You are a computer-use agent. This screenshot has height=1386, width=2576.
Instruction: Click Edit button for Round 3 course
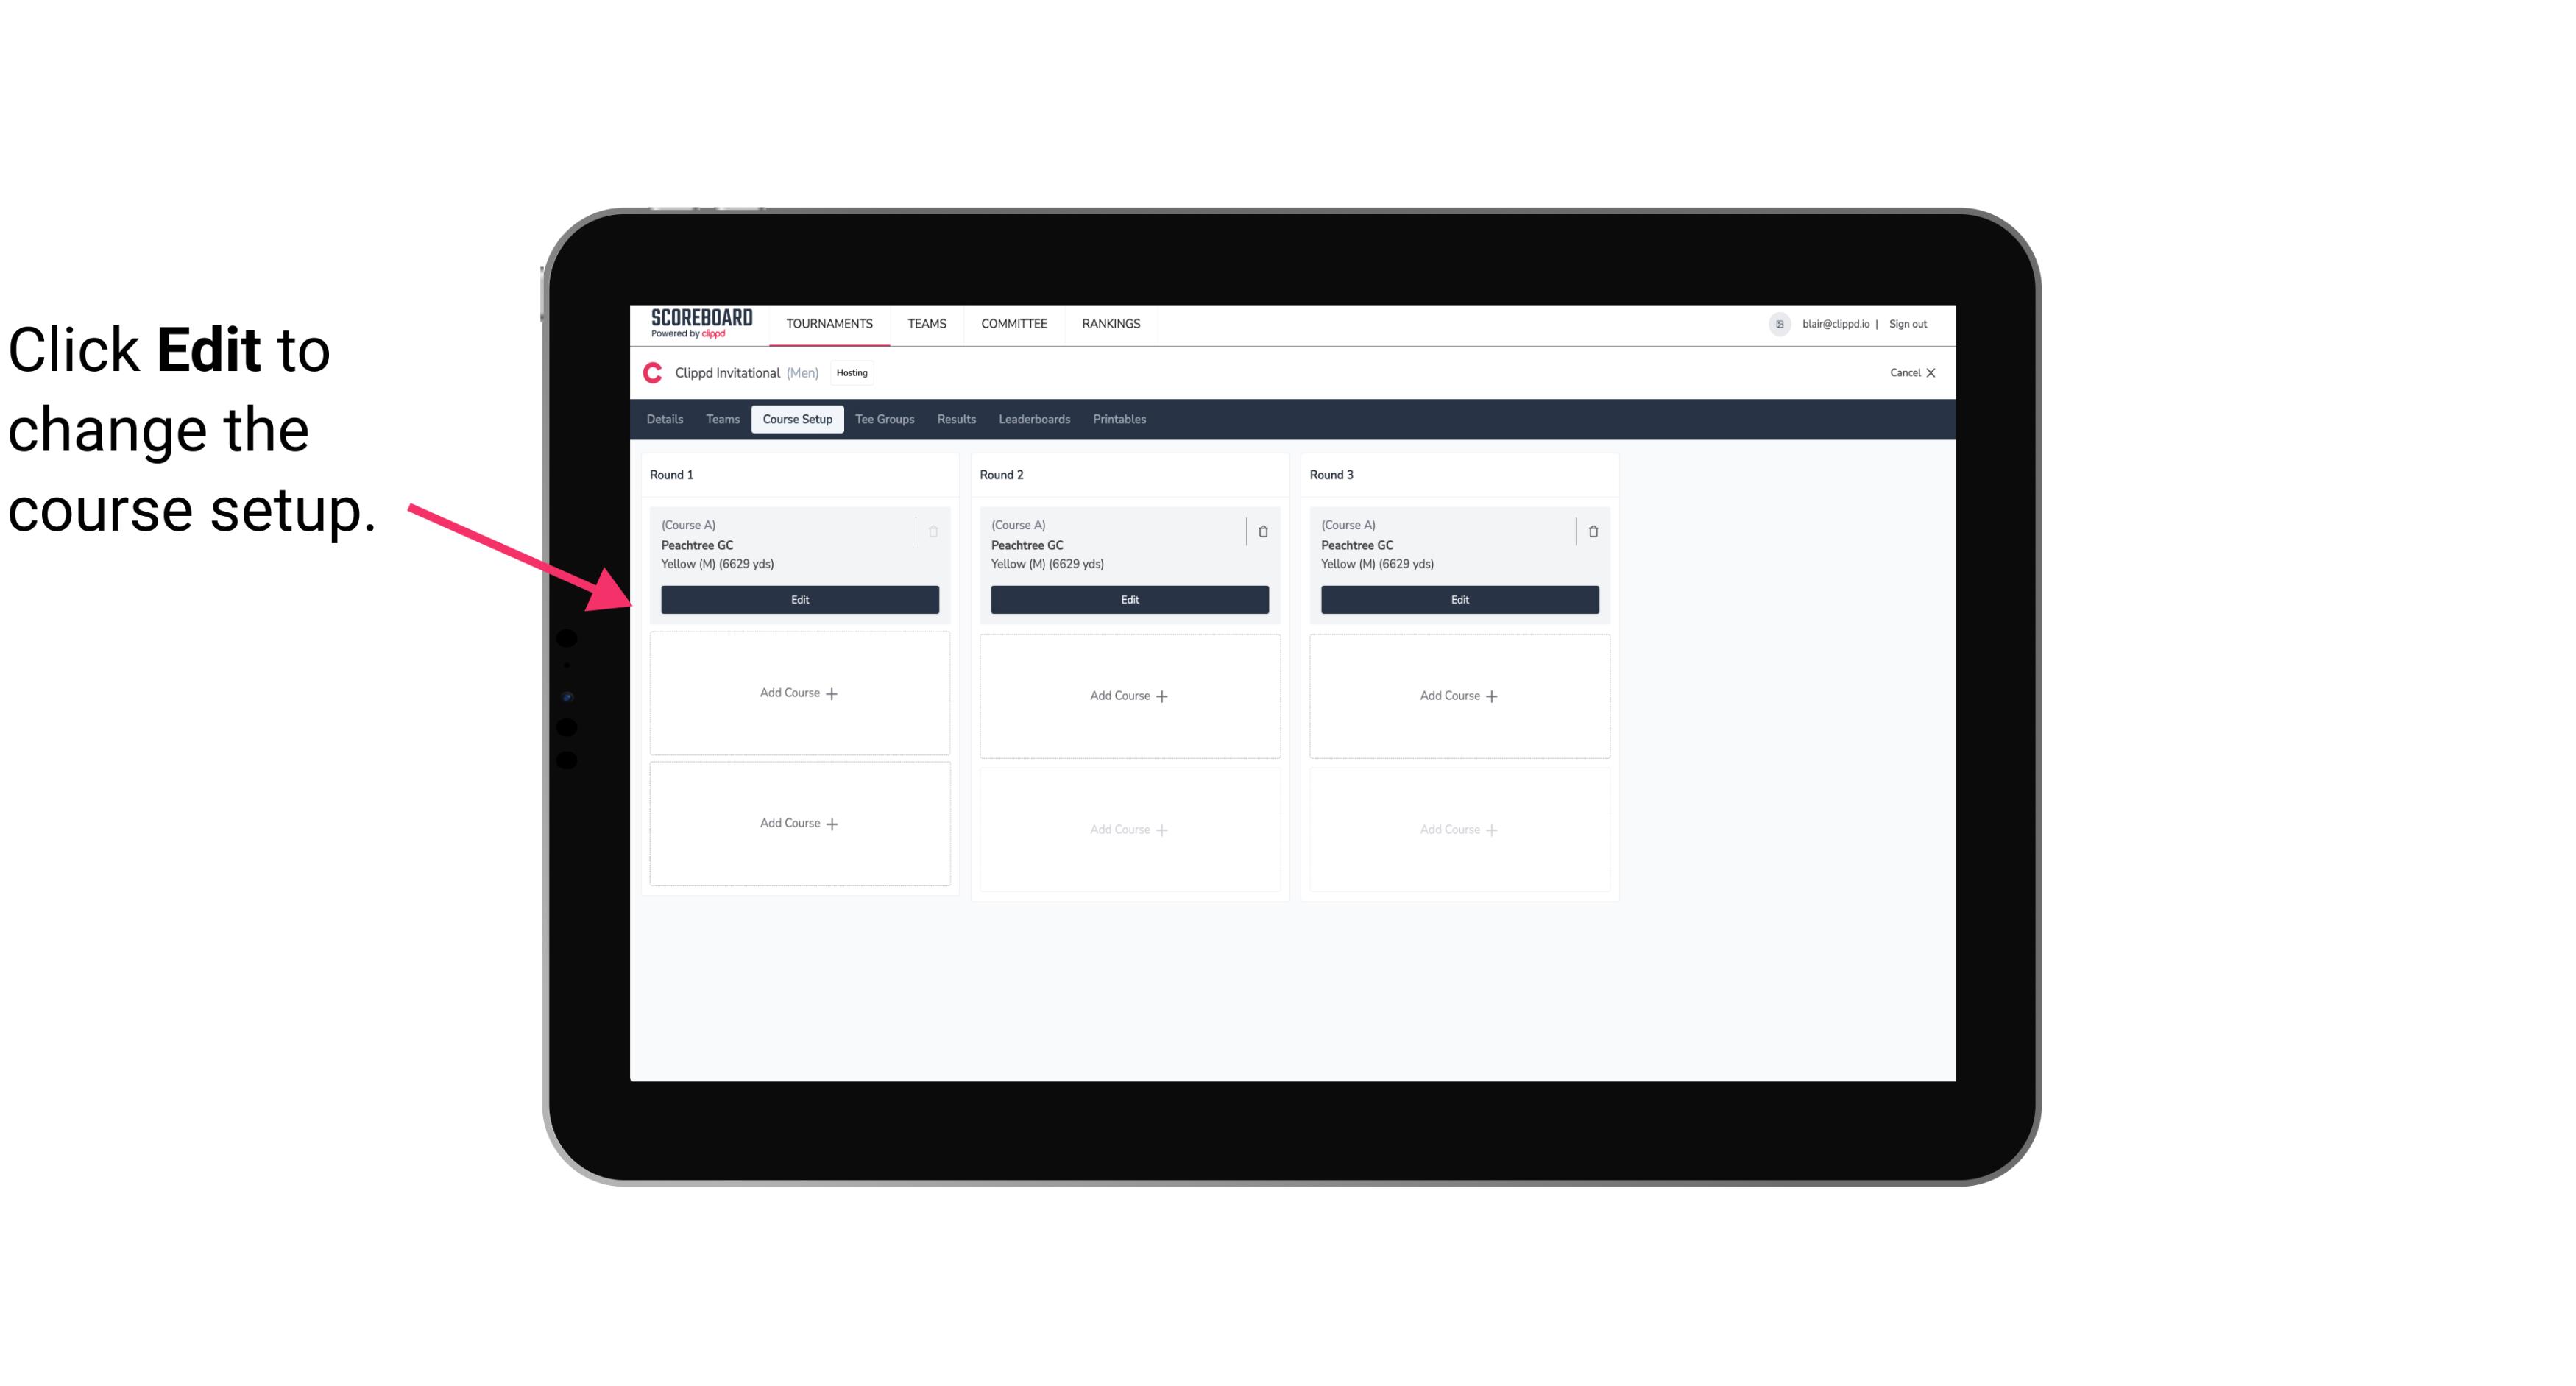coord(1459,599)
